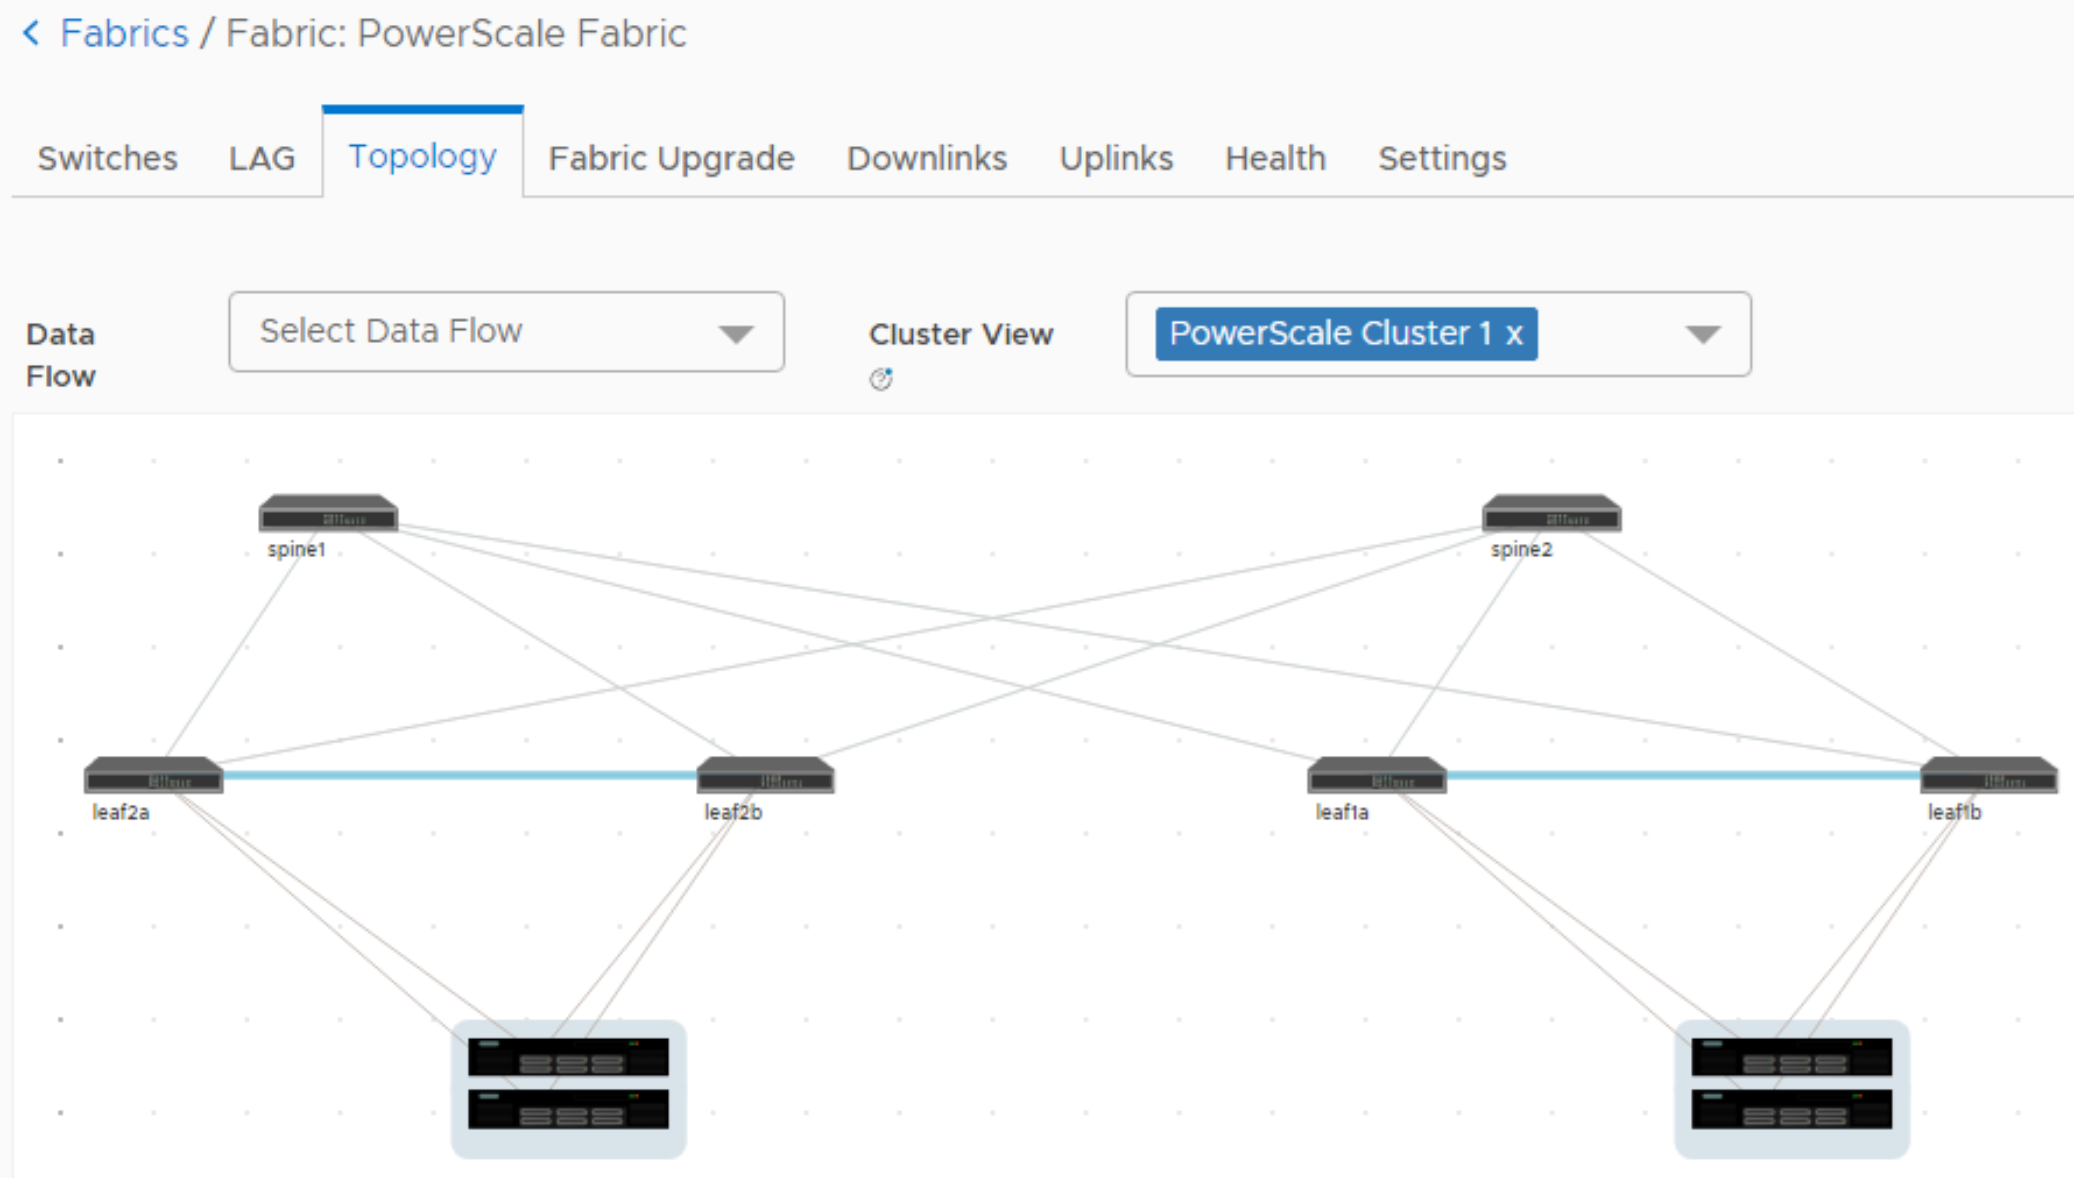Viewport: 2075px width, 1179px height.
Task: Open the LAG tab
Action: (262, 158)
